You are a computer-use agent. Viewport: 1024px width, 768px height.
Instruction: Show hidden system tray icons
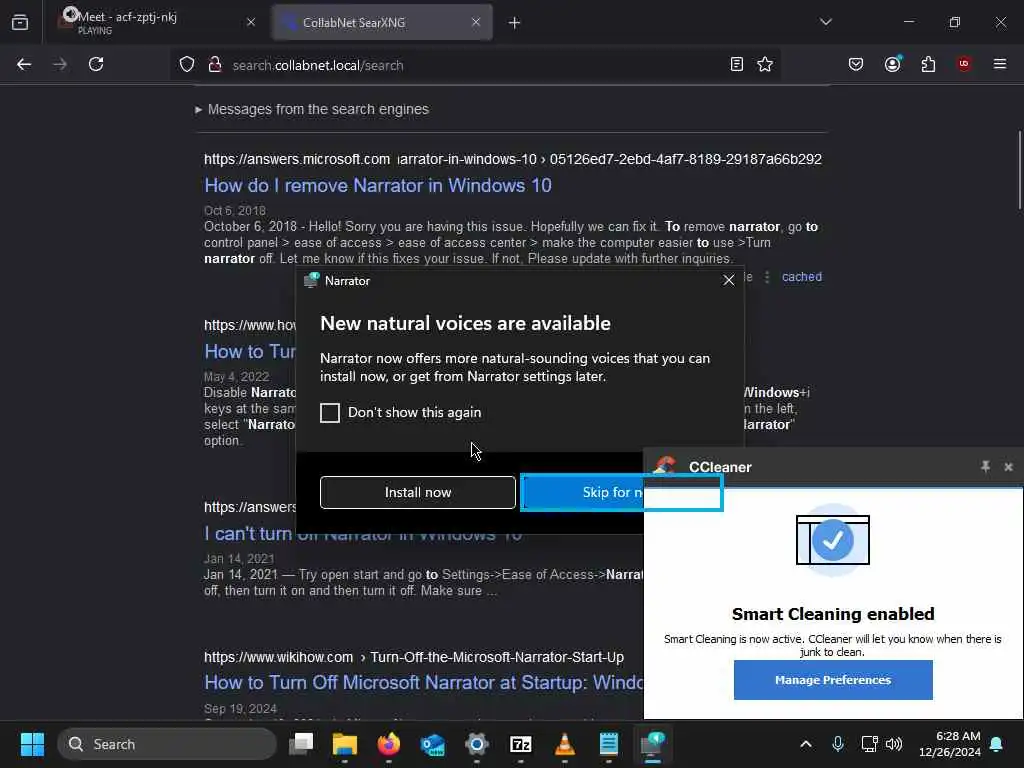(x=806, y=744)
